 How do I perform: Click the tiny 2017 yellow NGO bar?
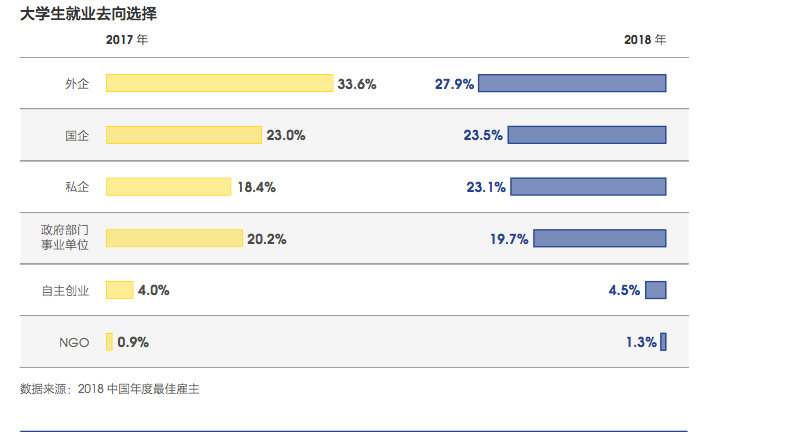pyautogui.click(x=109, y=342)
